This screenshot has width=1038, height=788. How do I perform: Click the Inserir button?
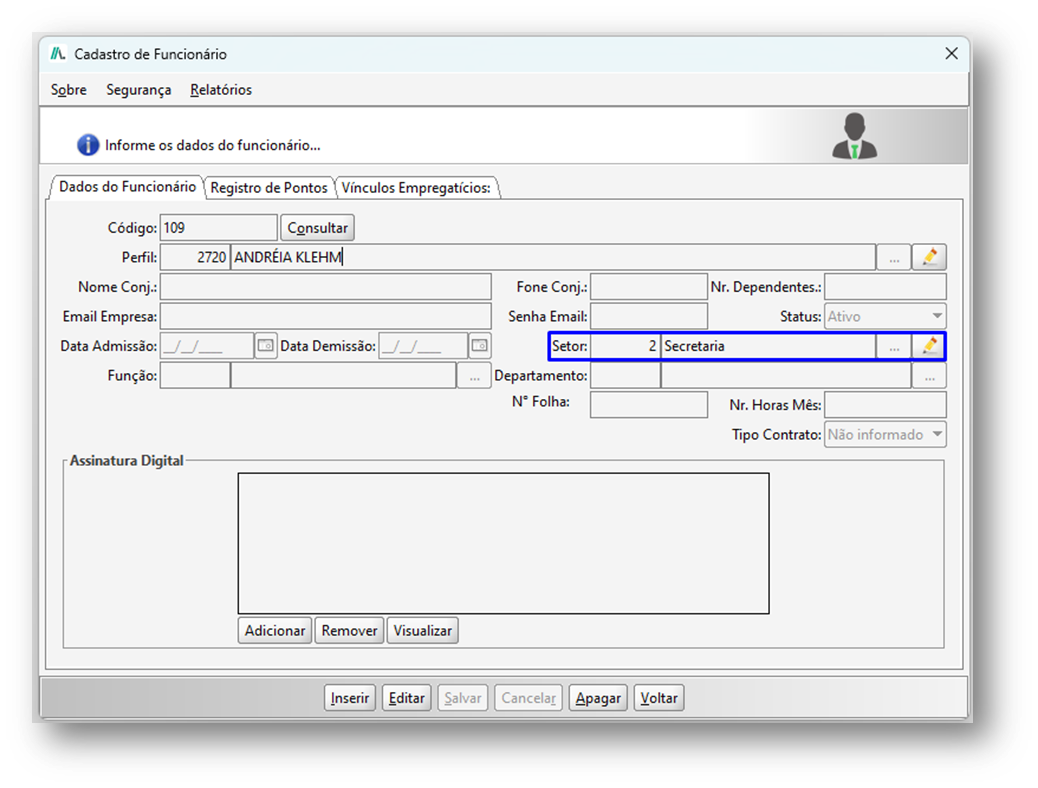pos(350,698)
